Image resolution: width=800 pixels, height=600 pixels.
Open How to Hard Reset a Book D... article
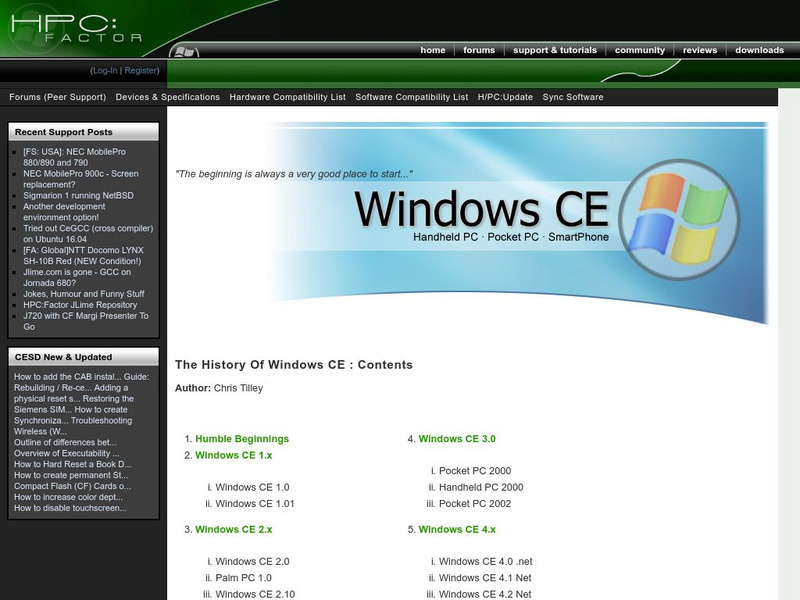[x=72, y=464]
